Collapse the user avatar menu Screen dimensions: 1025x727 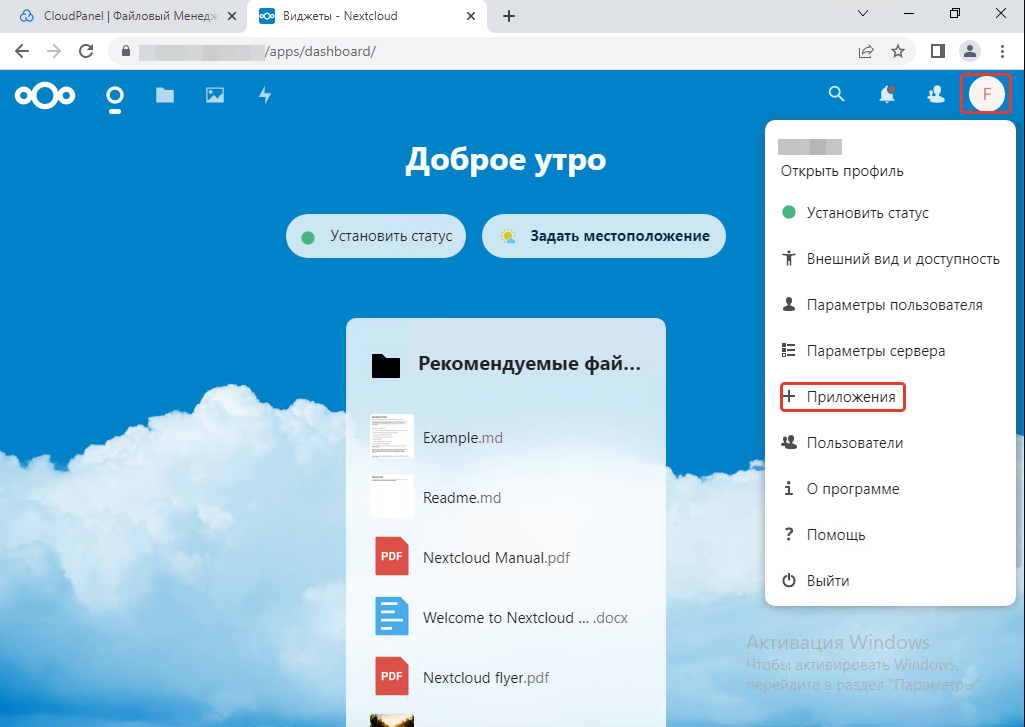coord(986,94)
